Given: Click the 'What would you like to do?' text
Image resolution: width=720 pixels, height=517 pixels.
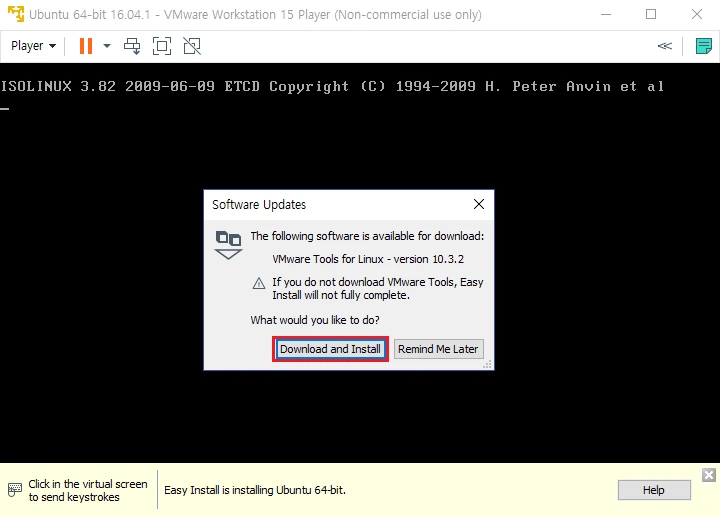Looking at the screenshot, I should pyautogui.click(x=315, y=320).
